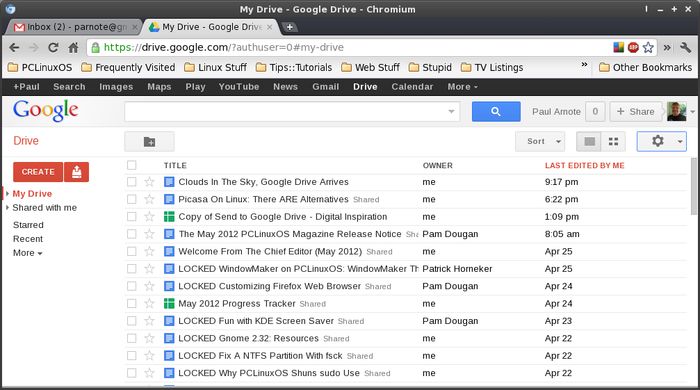The width and height of the screenshot is (700, 390).
Task: Show hidden bookmarks with the chevron
Action: tap(584, 65)
